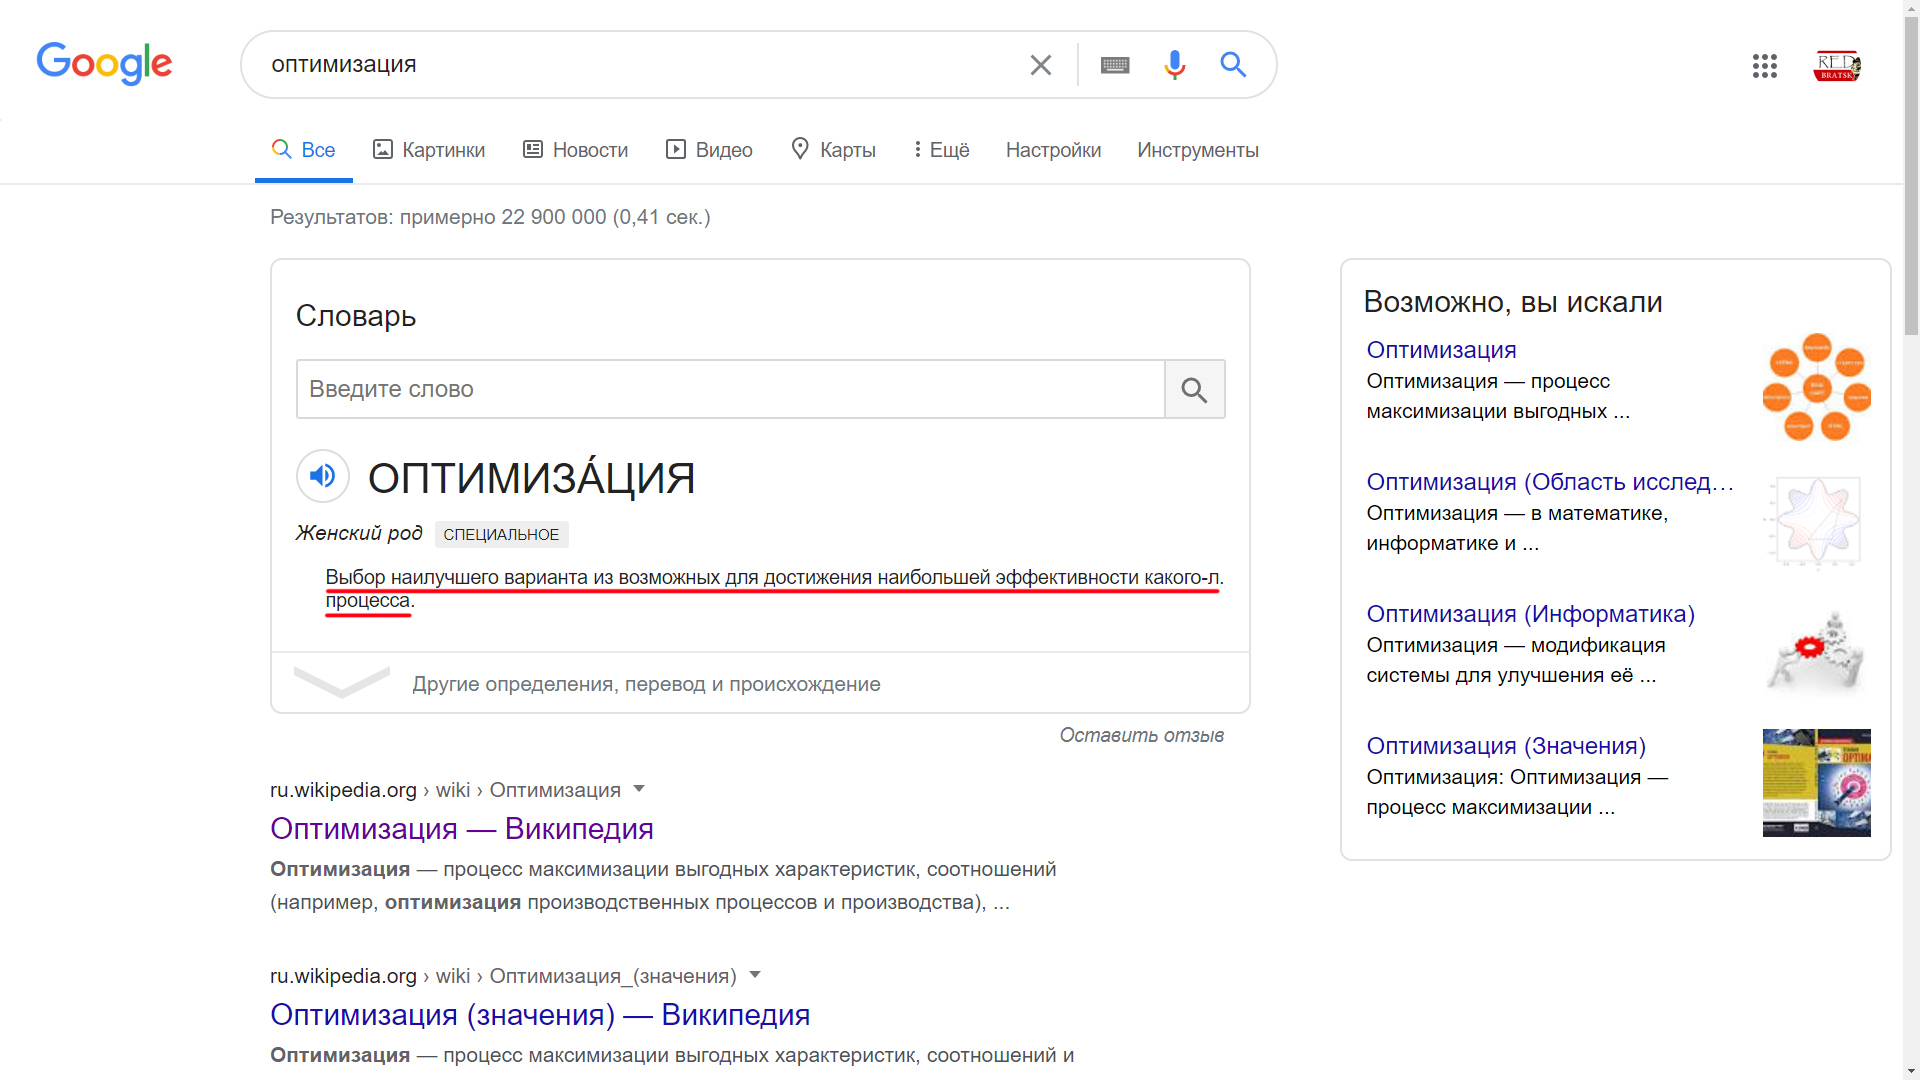The image size is (1920, 1080).
Task: Switch to Новости tab
Action: [576, 150]
